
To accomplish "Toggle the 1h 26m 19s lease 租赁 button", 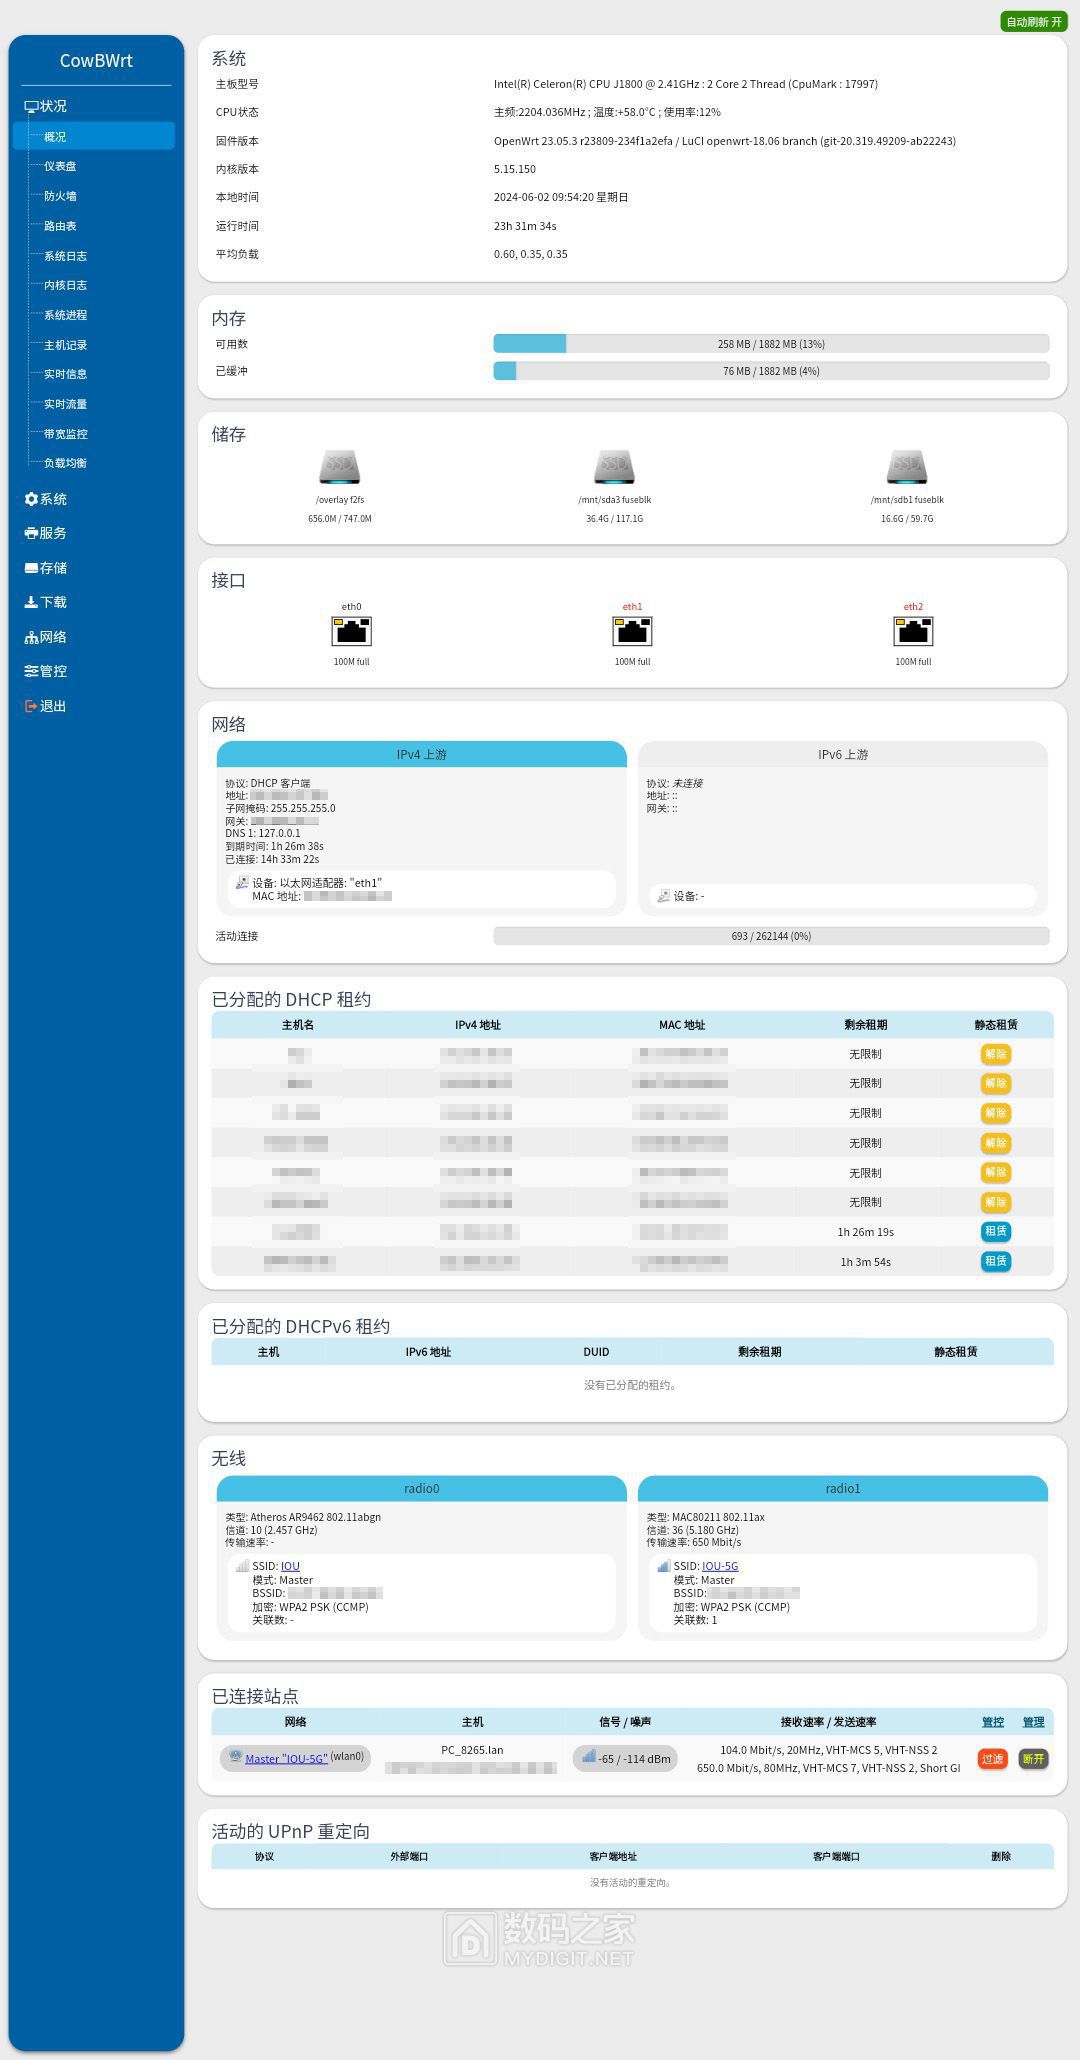I will coord(995,1232).
